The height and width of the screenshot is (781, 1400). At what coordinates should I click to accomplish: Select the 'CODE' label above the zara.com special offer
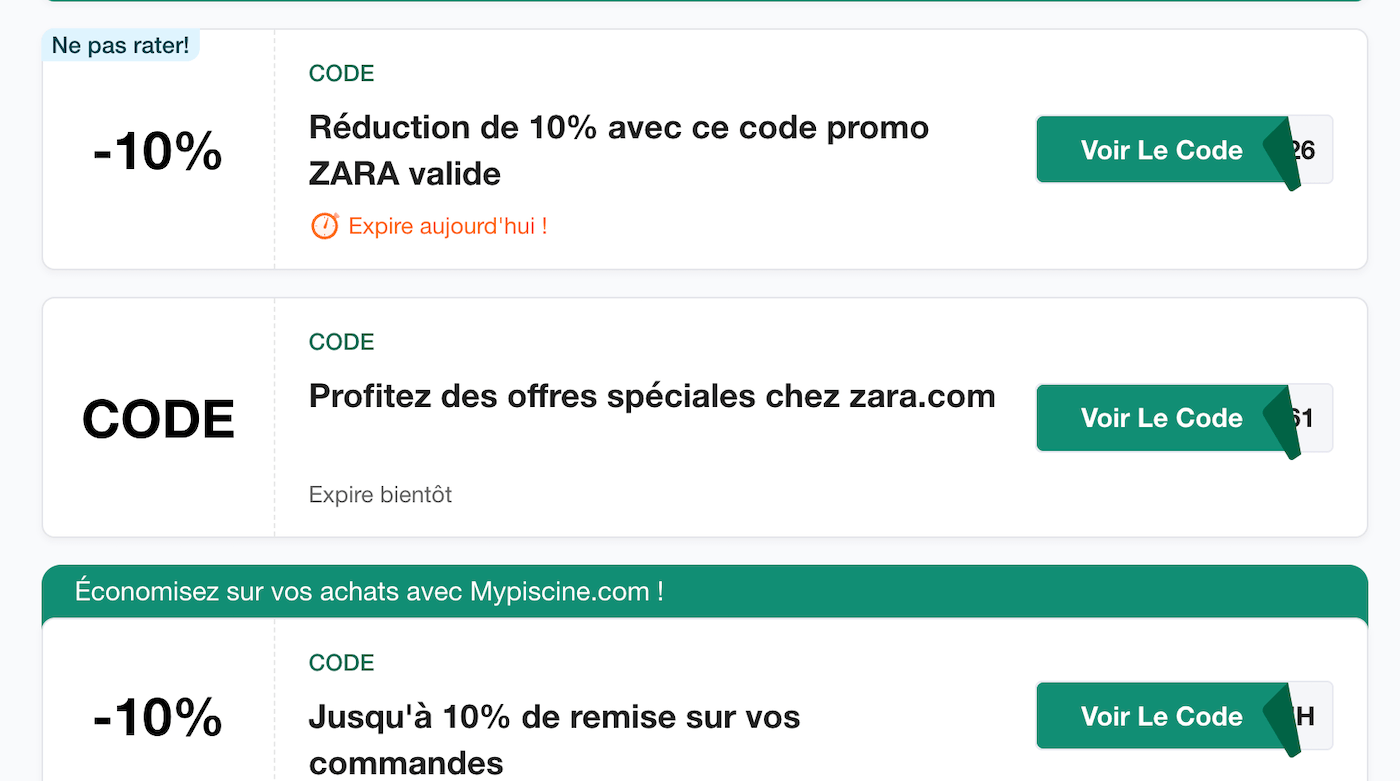point(341,341)
